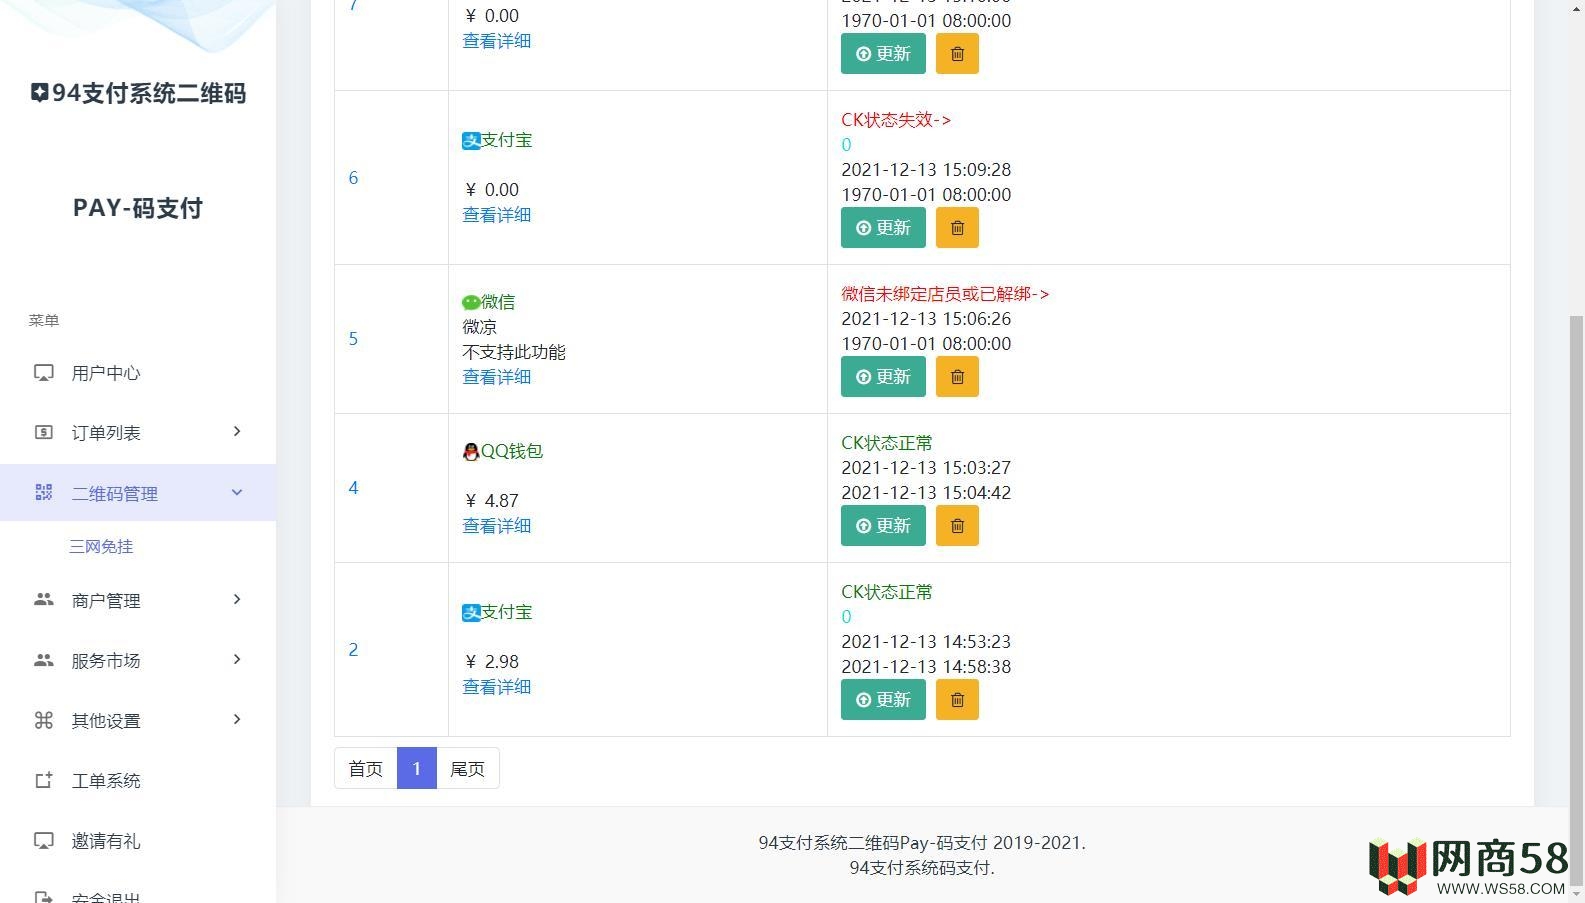Image resolution: width=1585 pixels, height=903 pixels.
Task: Click the ID number 2 link
Action: 353,650
